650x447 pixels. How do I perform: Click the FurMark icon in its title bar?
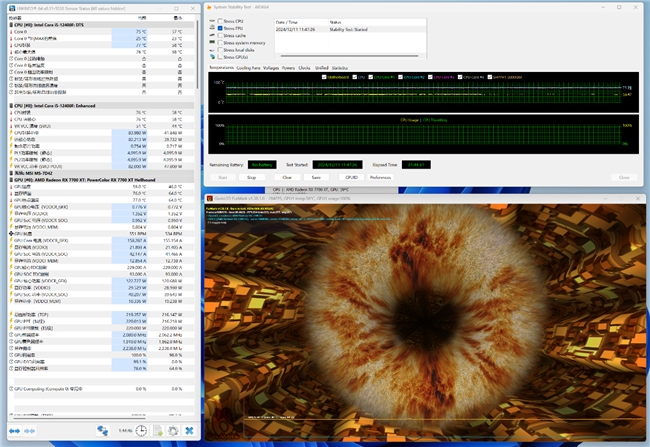(x=210, y=199)
